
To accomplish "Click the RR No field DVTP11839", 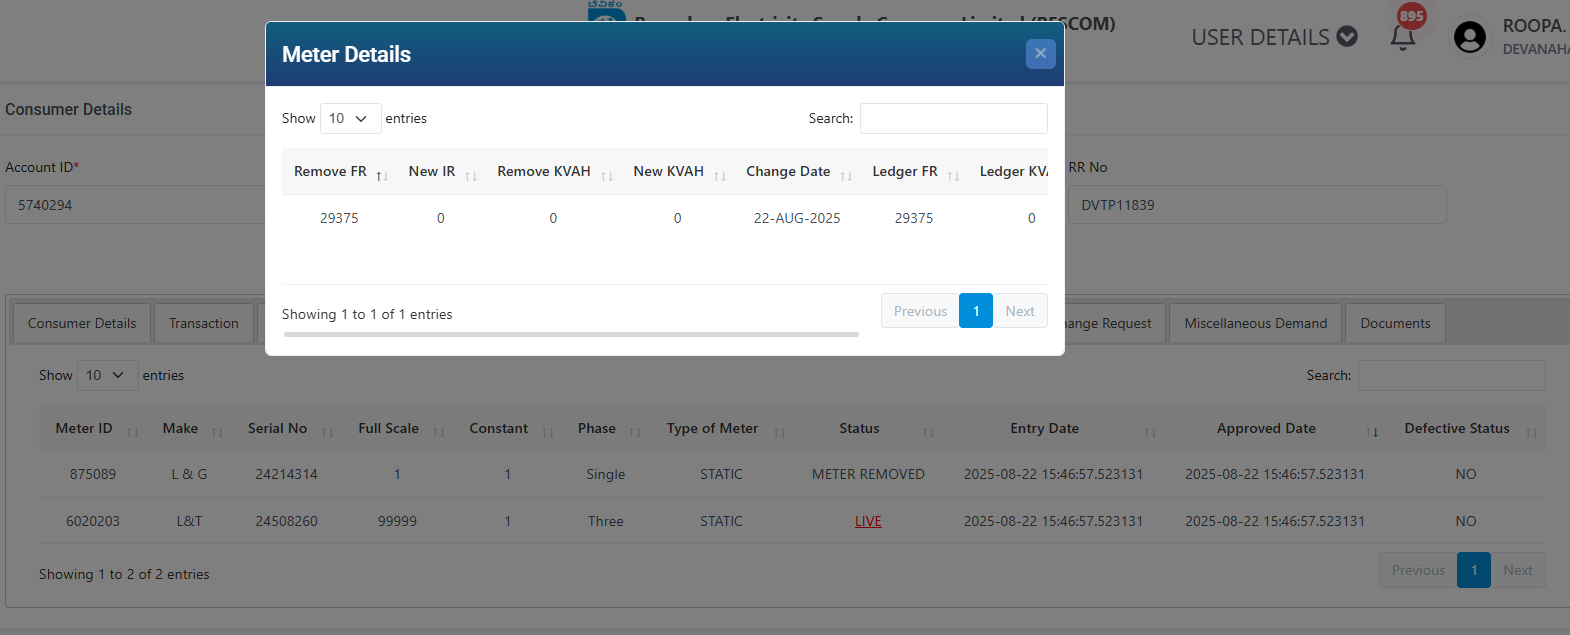I will (x=1257, y=205).
